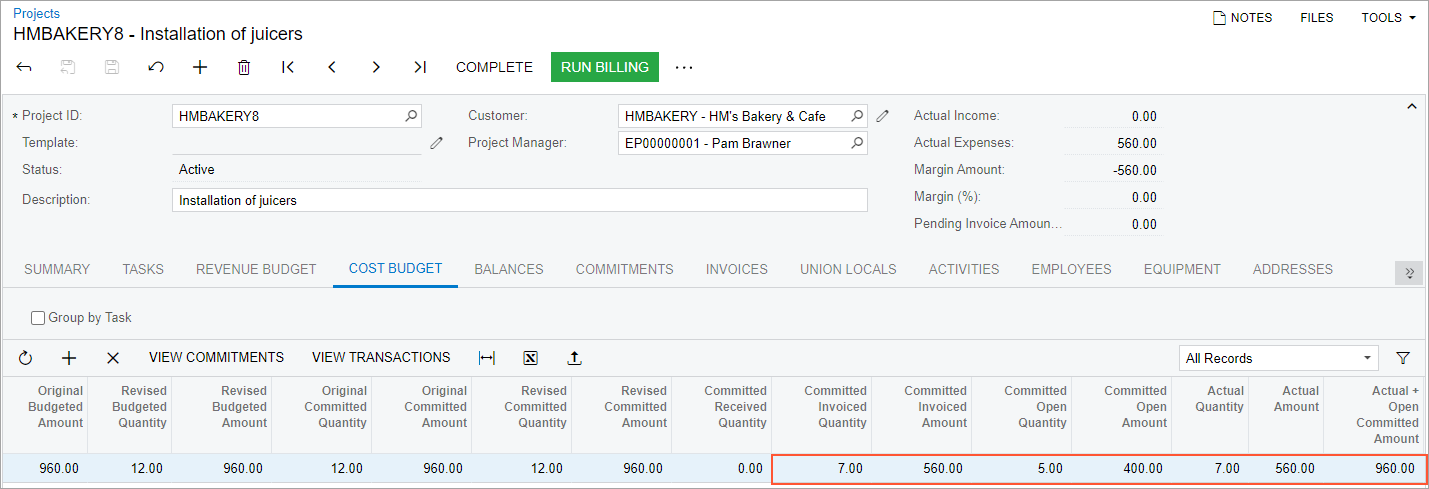The width and height of the screenshot is (1429, 489).
Task: Fit columns in the cost budget grid
Action: (x=487, y=358)
